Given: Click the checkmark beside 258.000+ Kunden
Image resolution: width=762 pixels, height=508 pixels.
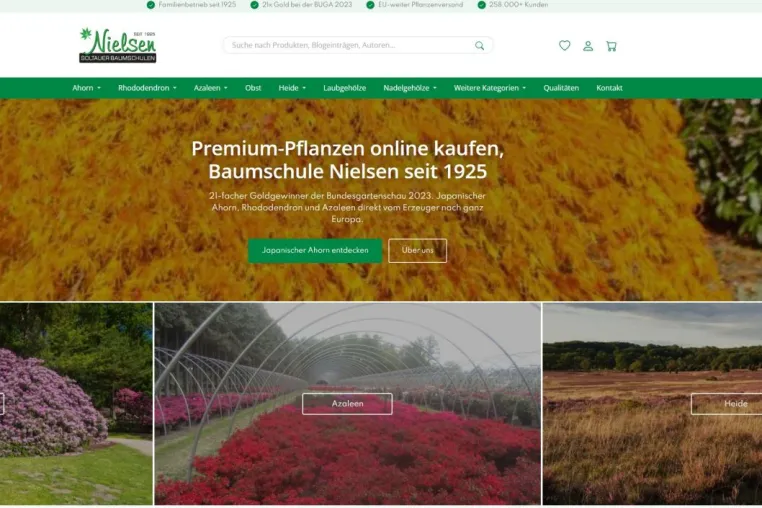Looking at the screenshot, I should 482,5.
